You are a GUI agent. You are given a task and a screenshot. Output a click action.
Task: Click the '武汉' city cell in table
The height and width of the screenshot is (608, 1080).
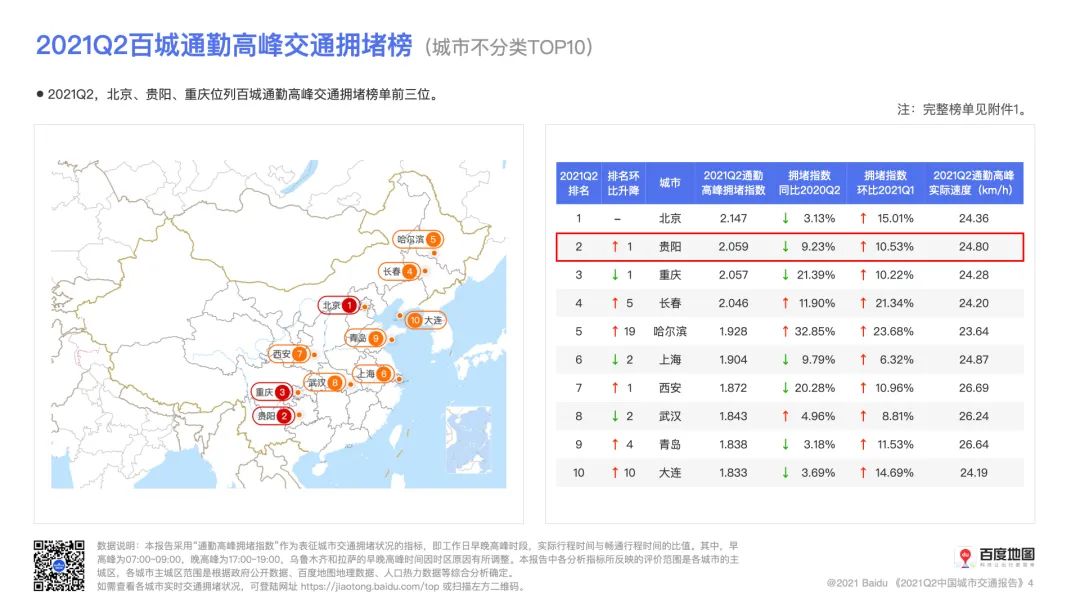669,416
